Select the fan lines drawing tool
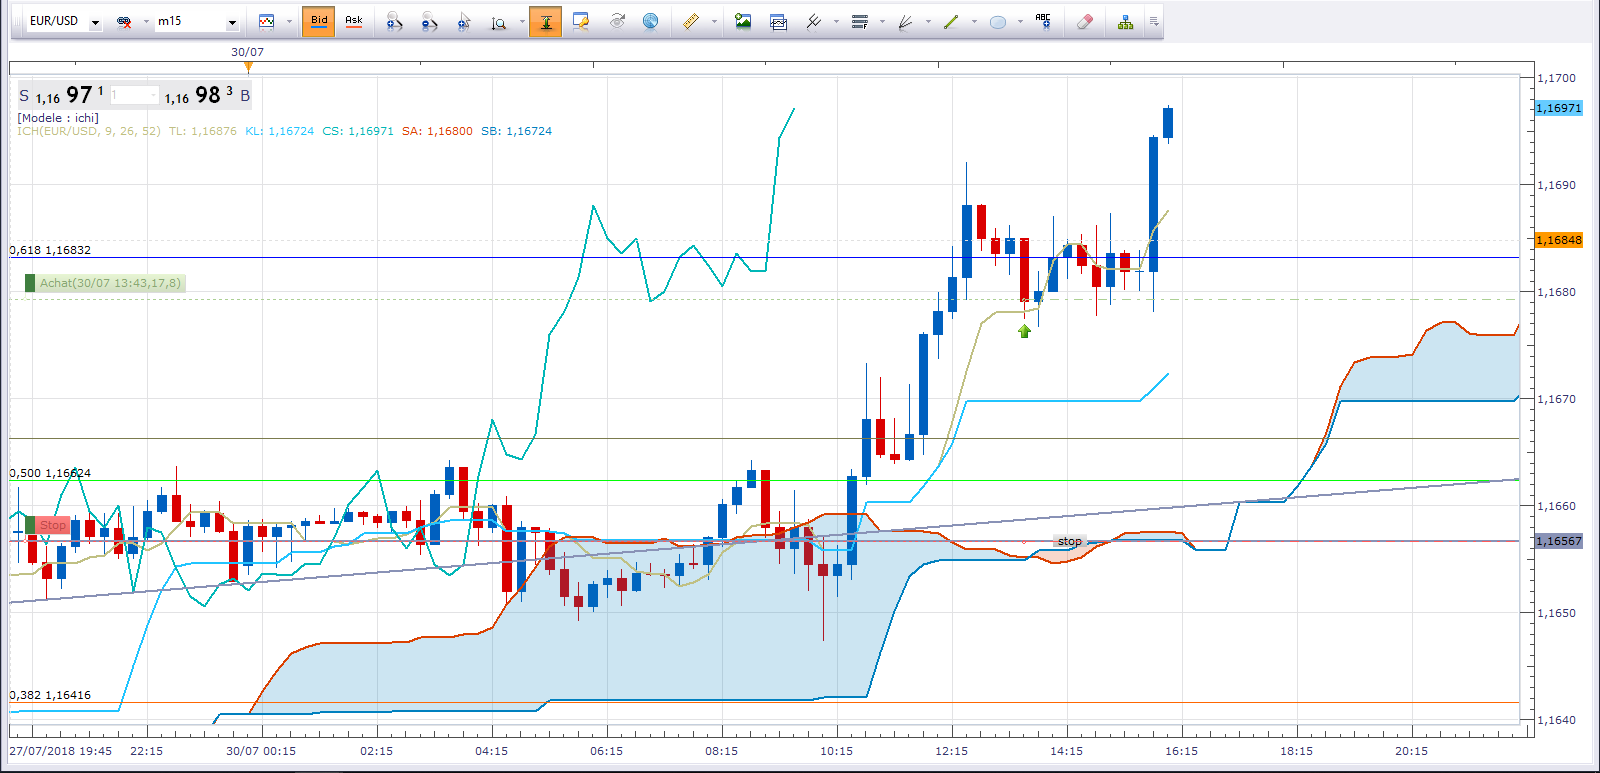Screen dimensions: 1600x773 click(x=905, y=22)
